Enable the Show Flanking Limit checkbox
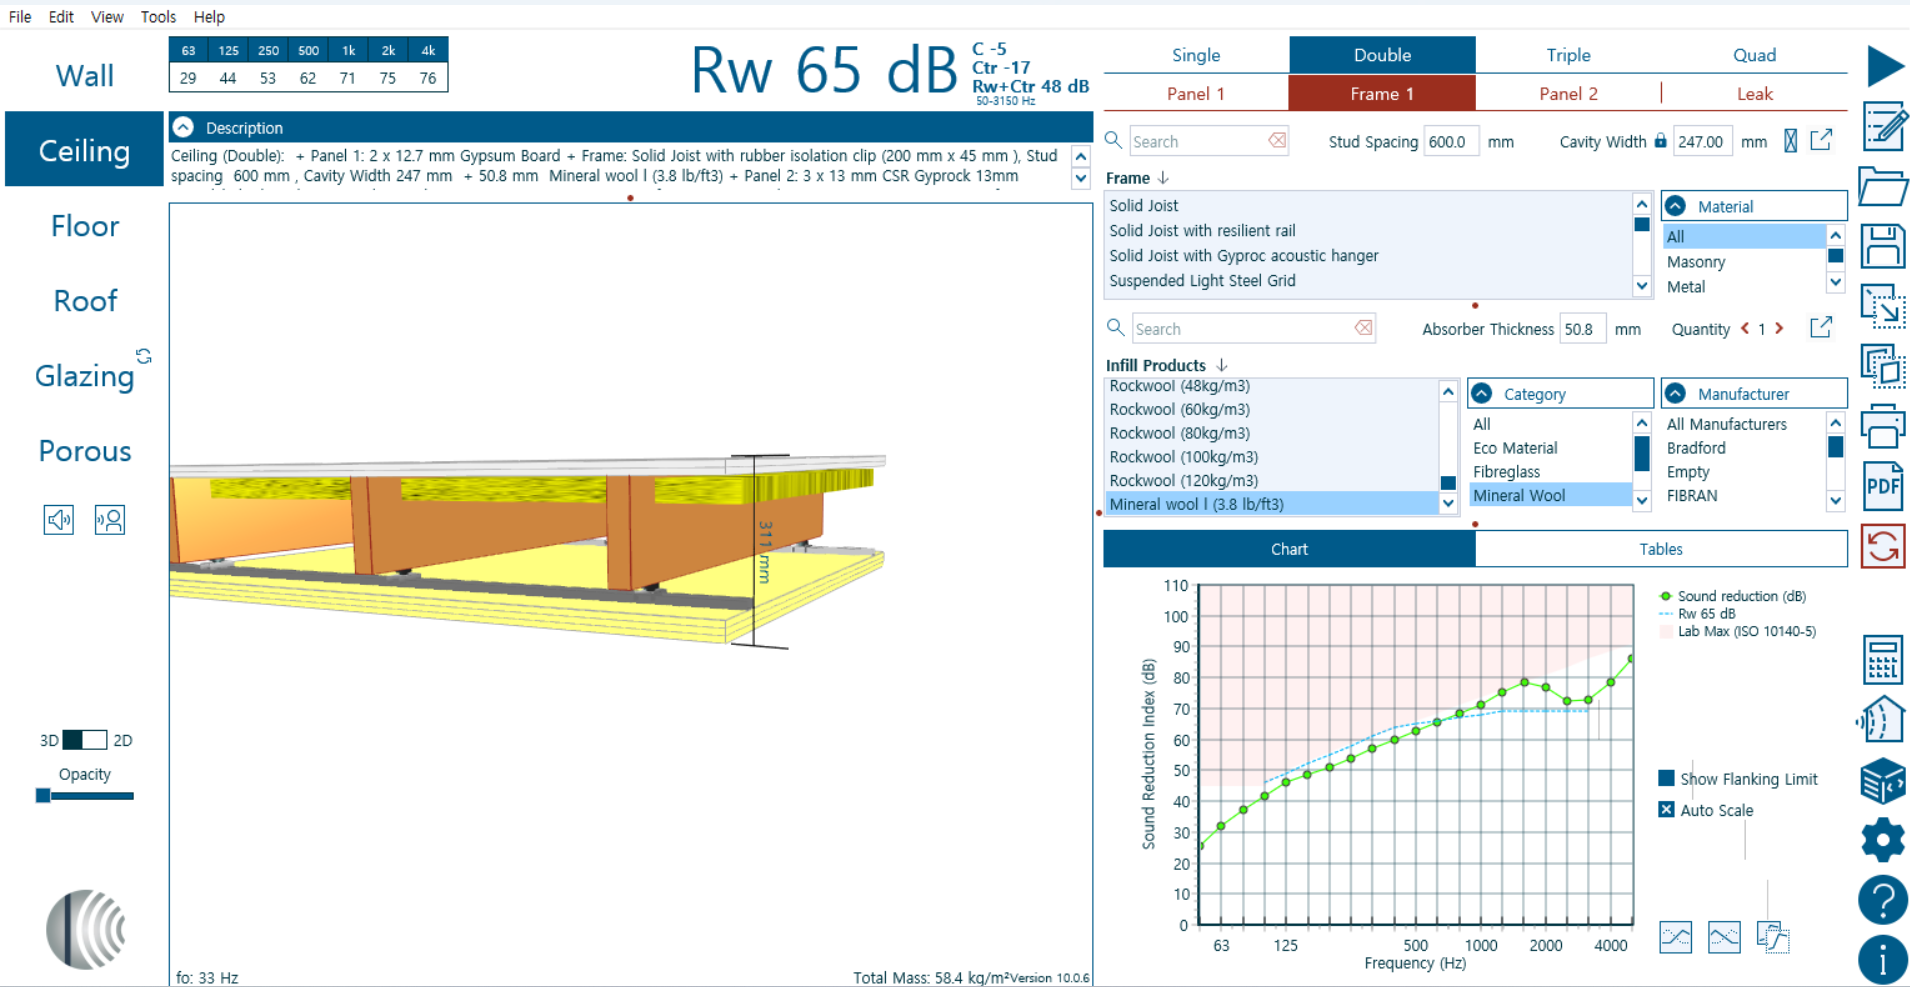Viewport: 1910px width, 987px height. tap(1666, 778)
